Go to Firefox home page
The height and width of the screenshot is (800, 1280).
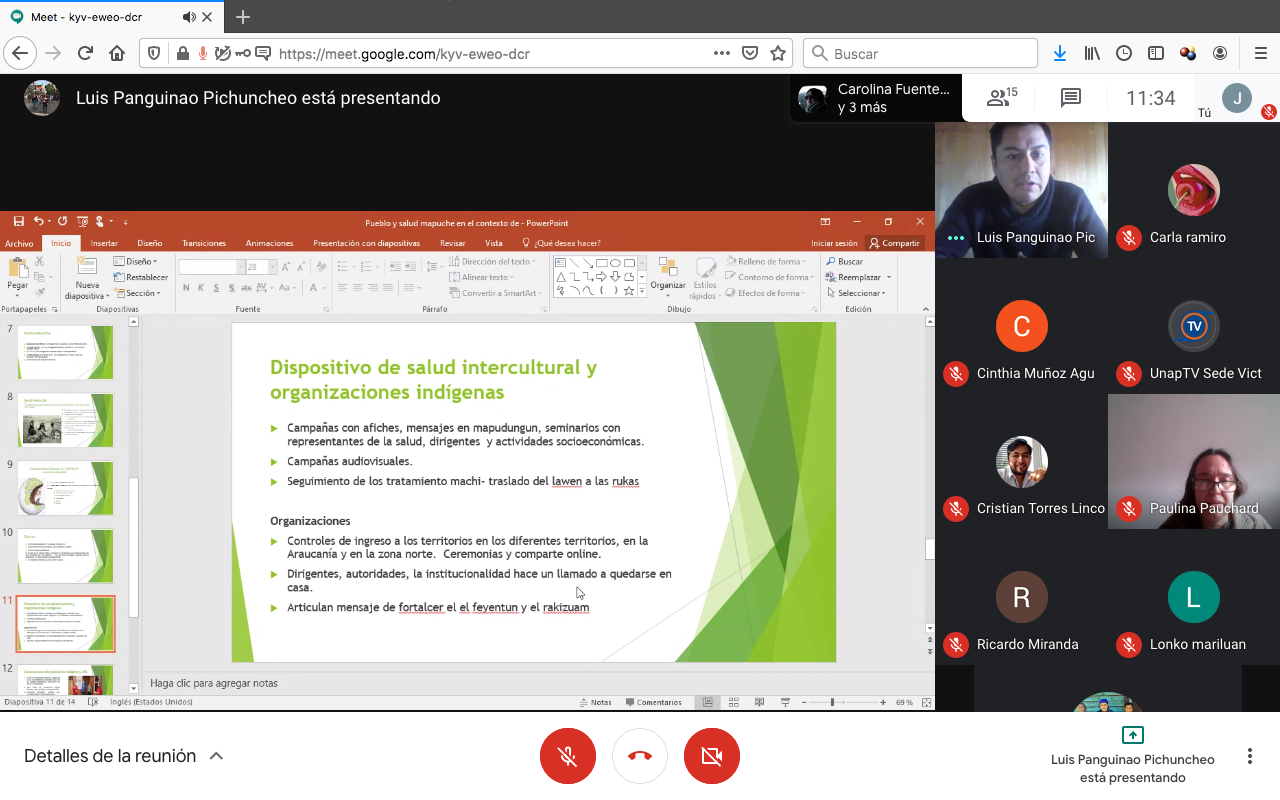click(117, 54)
